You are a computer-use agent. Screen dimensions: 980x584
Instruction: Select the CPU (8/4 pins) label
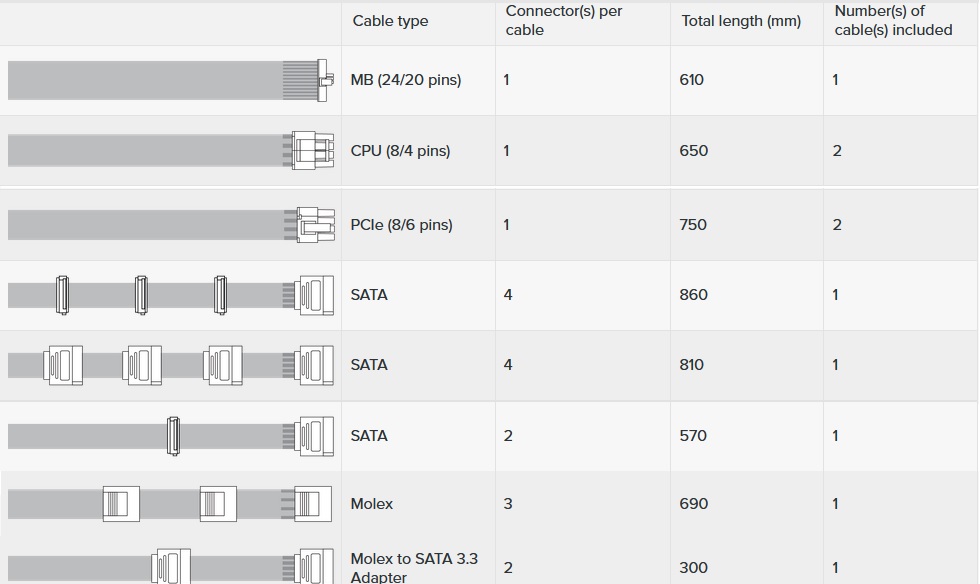pyautogui.click(x=400, y=151)
